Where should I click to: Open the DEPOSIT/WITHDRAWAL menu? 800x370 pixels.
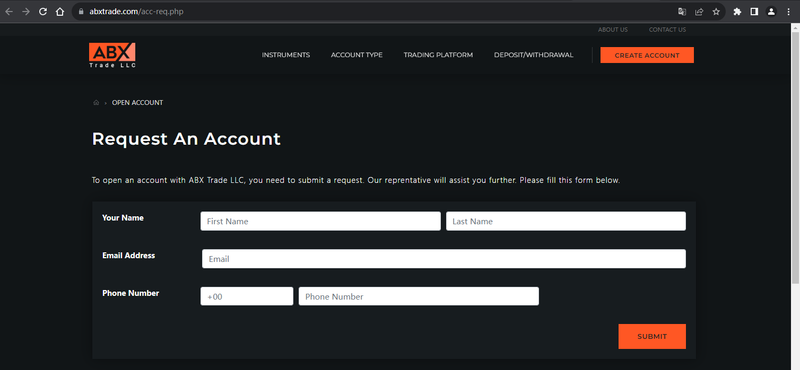point(534,55)
